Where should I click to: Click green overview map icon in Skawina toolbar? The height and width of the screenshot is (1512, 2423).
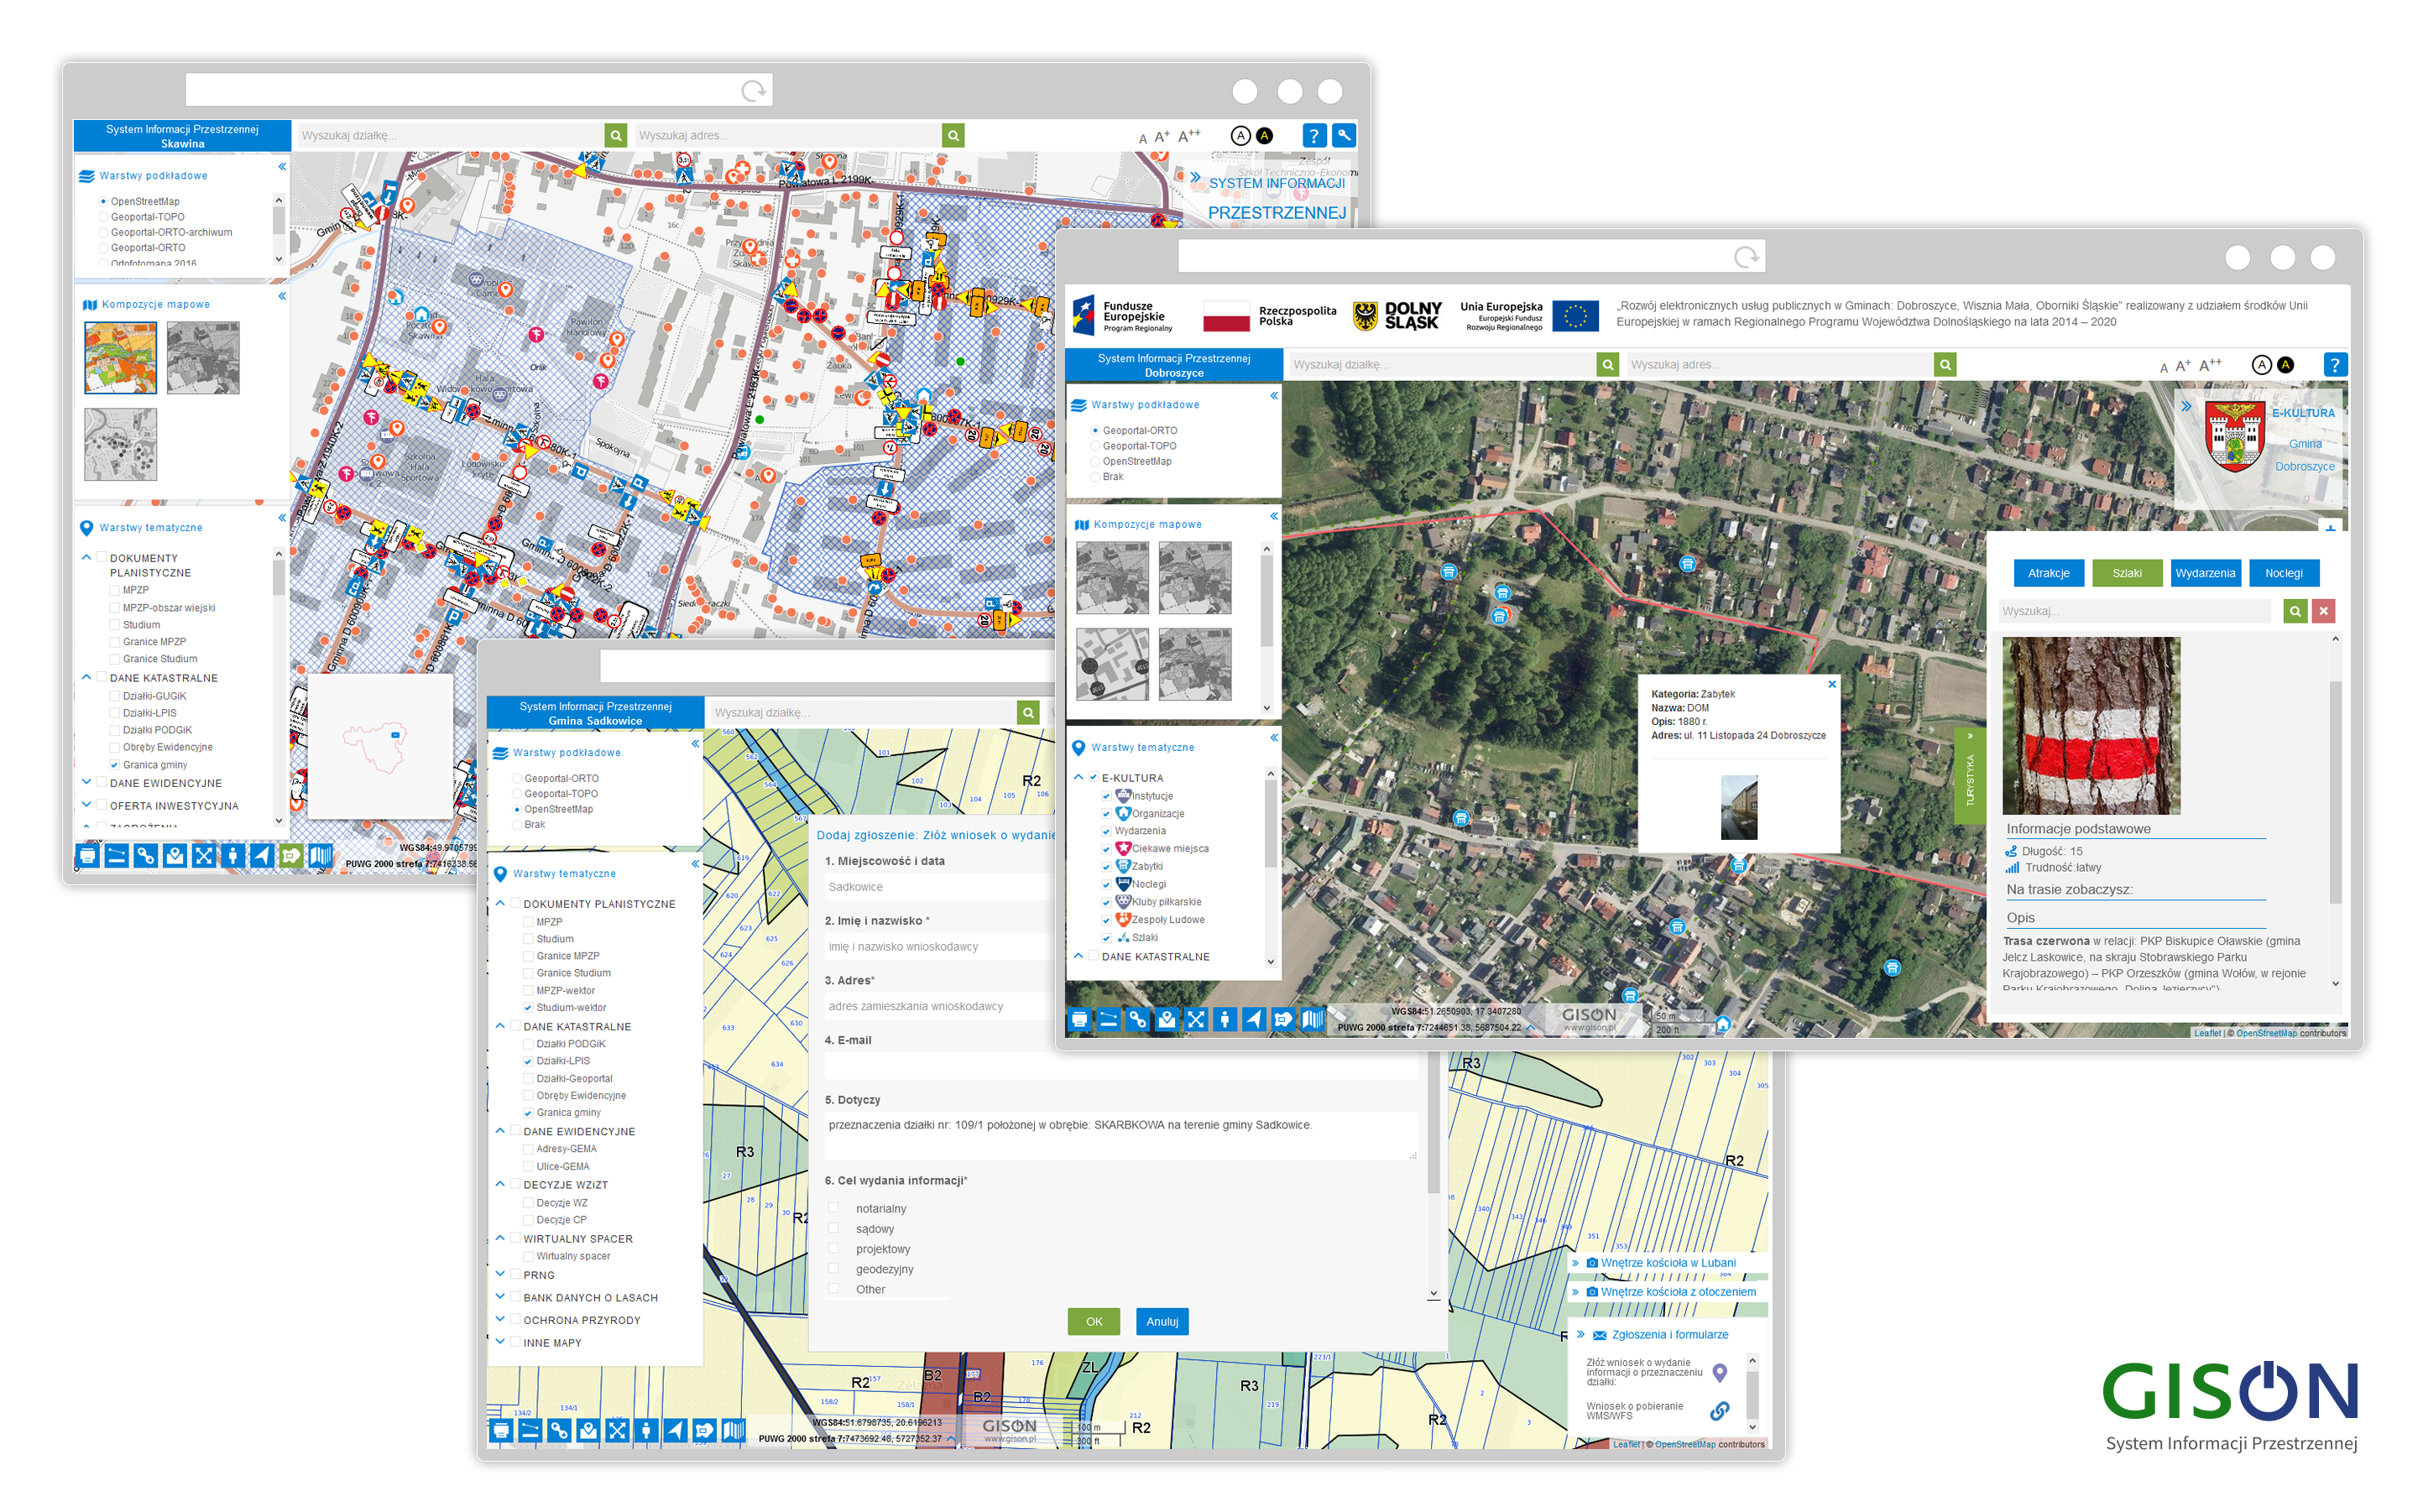[291, 856]
